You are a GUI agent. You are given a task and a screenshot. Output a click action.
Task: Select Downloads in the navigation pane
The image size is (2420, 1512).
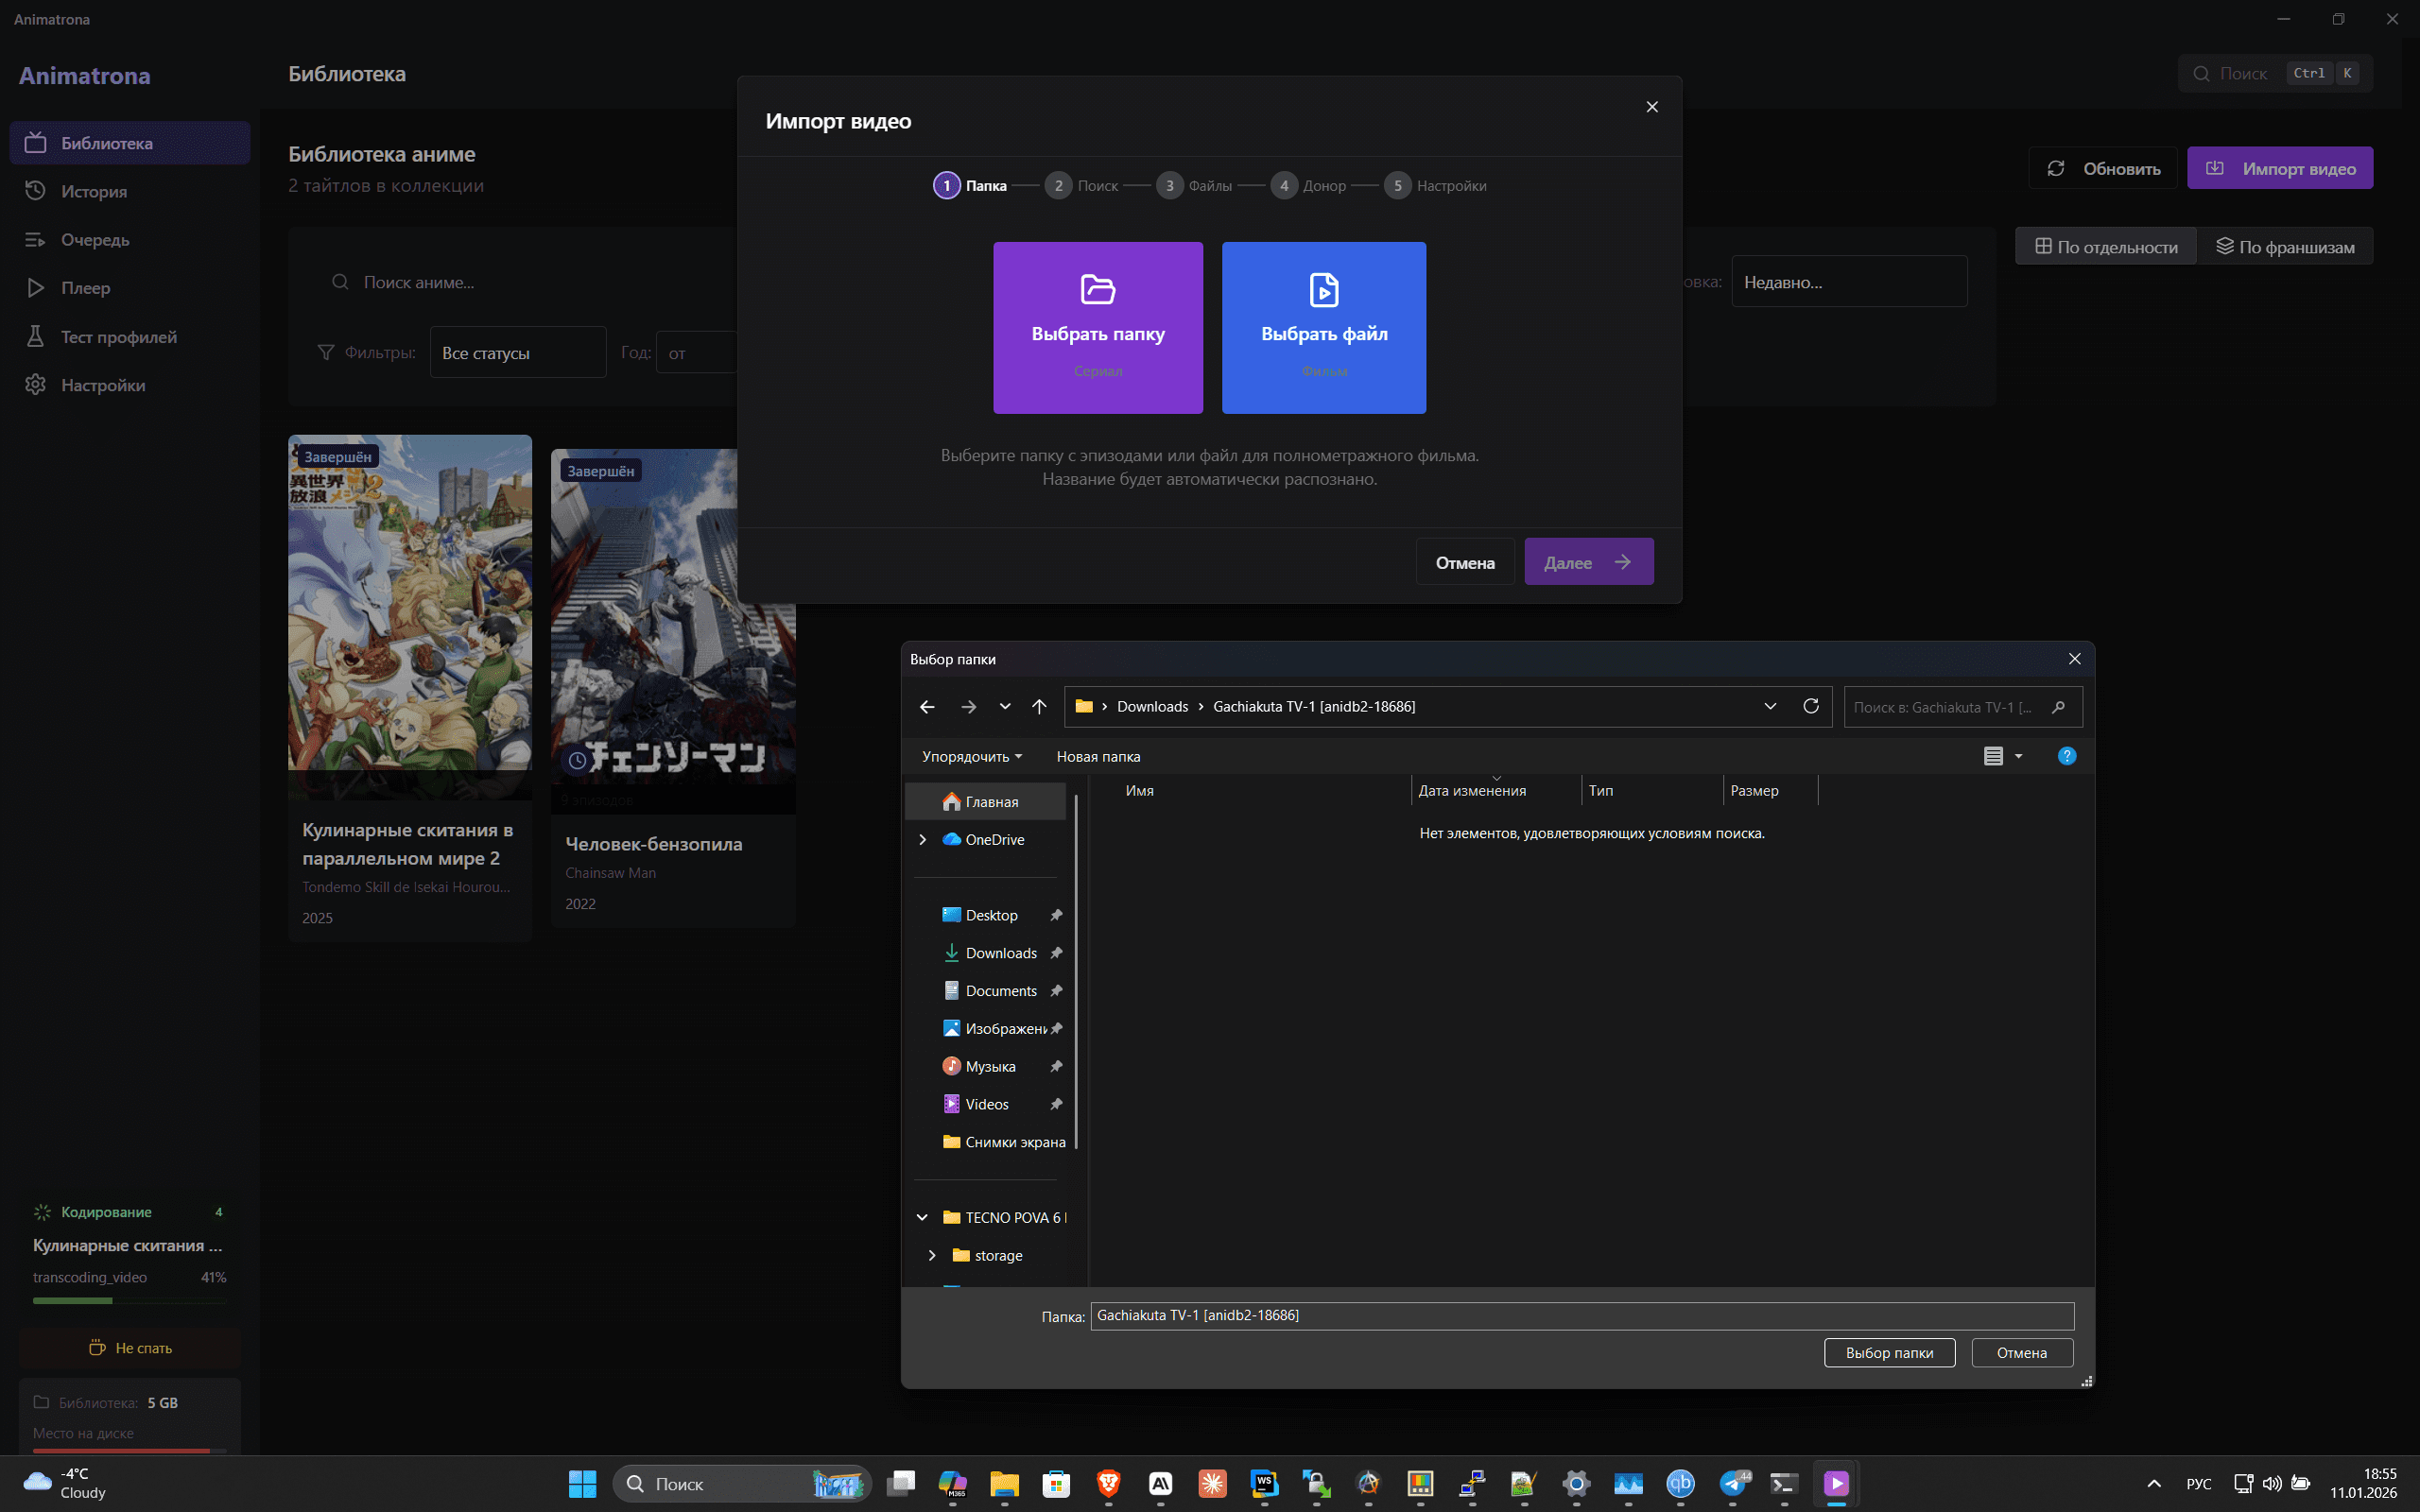(1000, 953)
